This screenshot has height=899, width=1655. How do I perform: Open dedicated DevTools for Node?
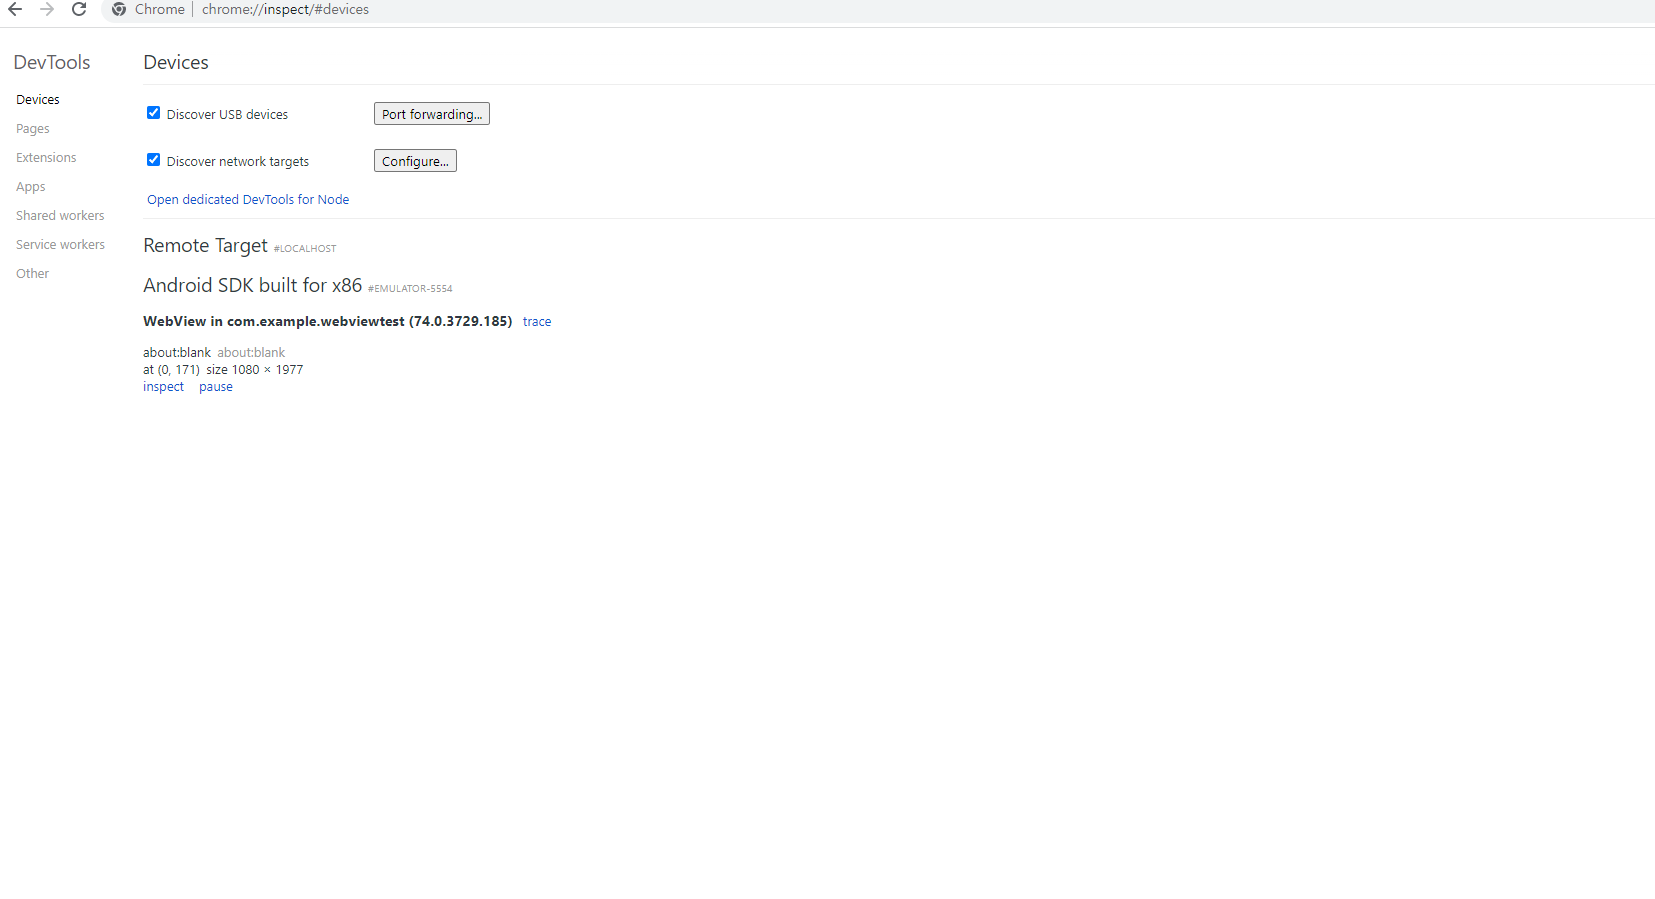248,200
